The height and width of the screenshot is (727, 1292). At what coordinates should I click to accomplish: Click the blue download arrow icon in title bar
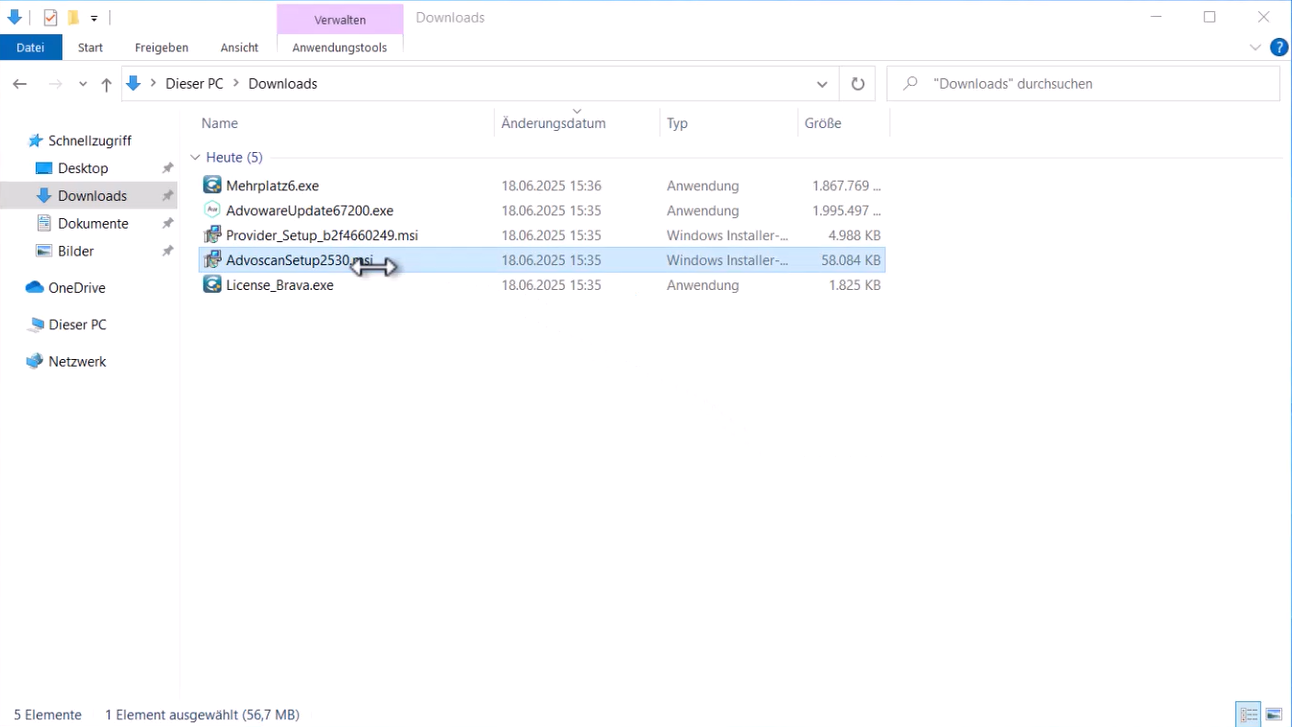[14, 17]
